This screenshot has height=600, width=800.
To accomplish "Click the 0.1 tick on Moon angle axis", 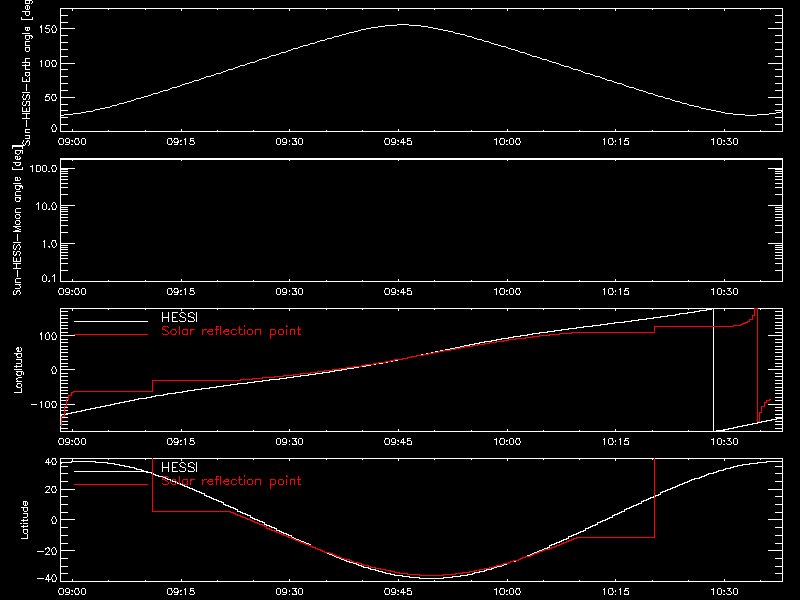I will (x=49, y=278).
